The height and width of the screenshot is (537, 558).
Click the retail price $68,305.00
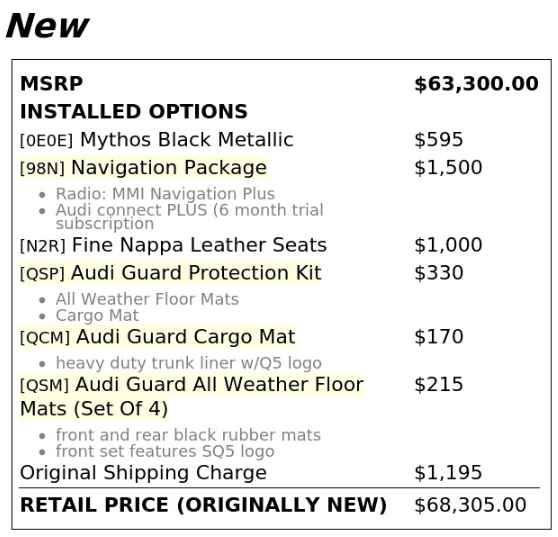470,505
